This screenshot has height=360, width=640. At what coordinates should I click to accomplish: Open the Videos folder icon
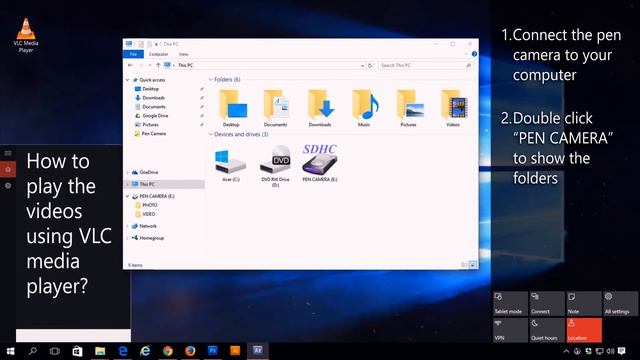click(453, 108)
